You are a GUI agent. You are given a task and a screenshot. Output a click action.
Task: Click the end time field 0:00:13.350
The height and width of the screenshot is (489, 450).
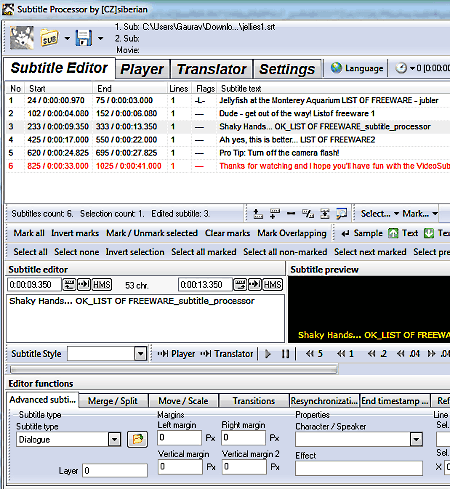click(x=205, y=285)
